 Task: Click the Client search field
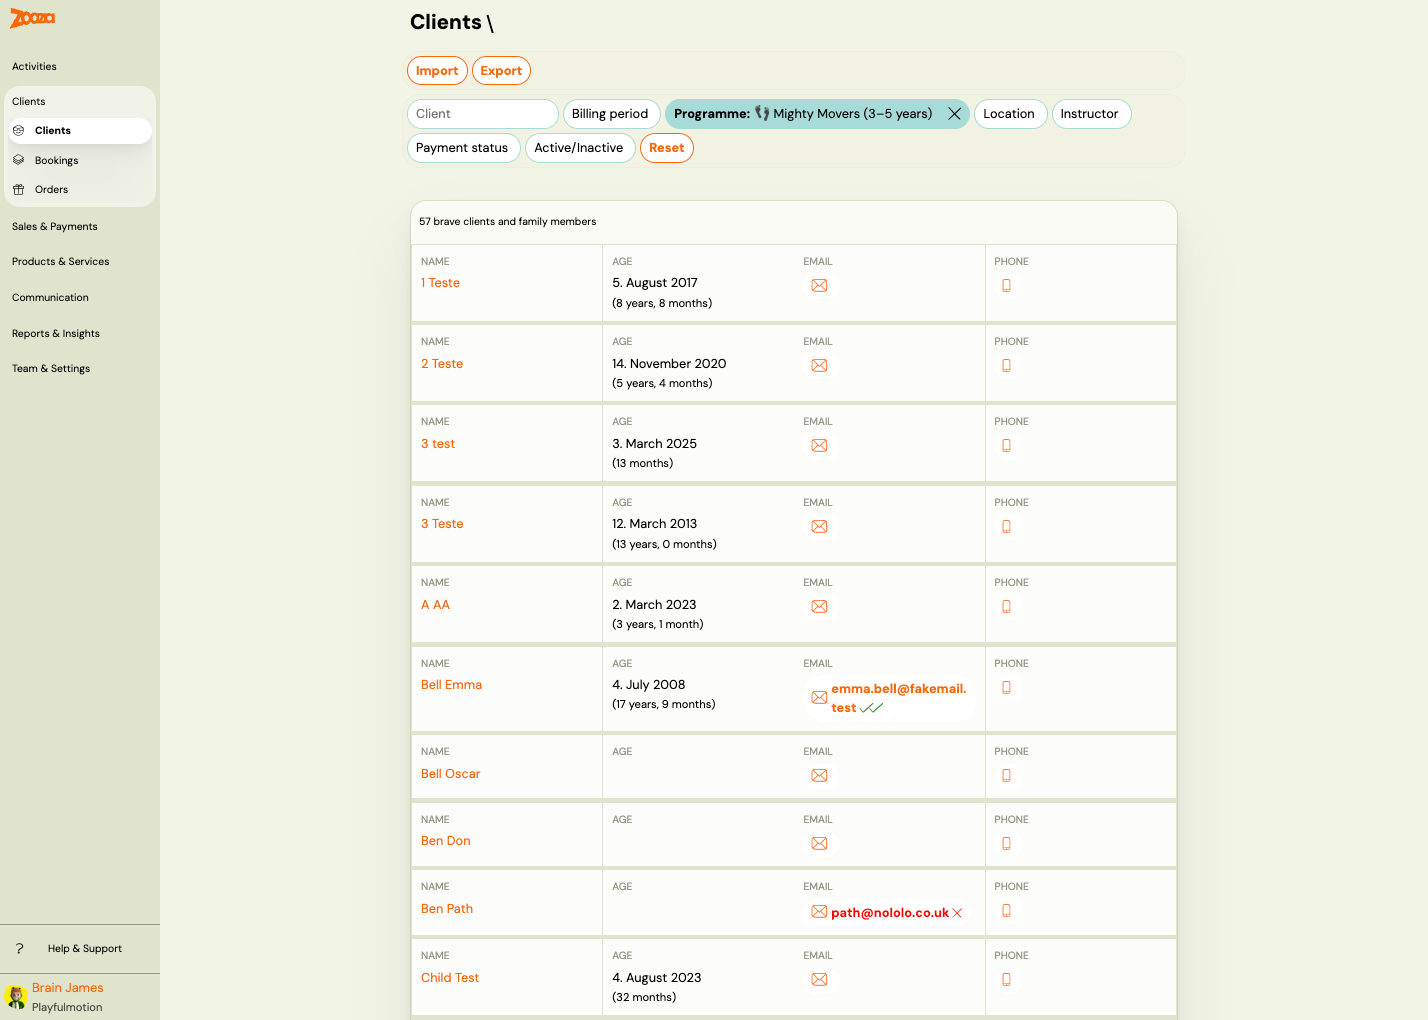point(482,113)
